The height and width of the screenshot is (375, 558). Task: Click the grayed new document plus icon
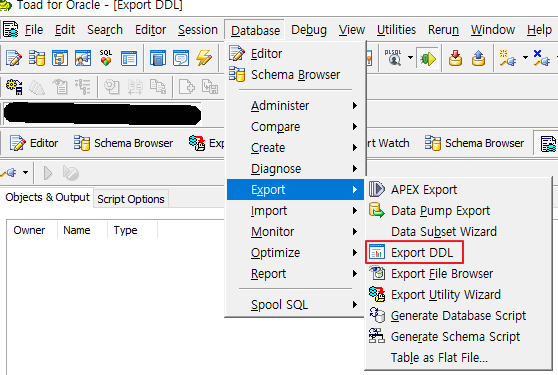coord(186,86)
